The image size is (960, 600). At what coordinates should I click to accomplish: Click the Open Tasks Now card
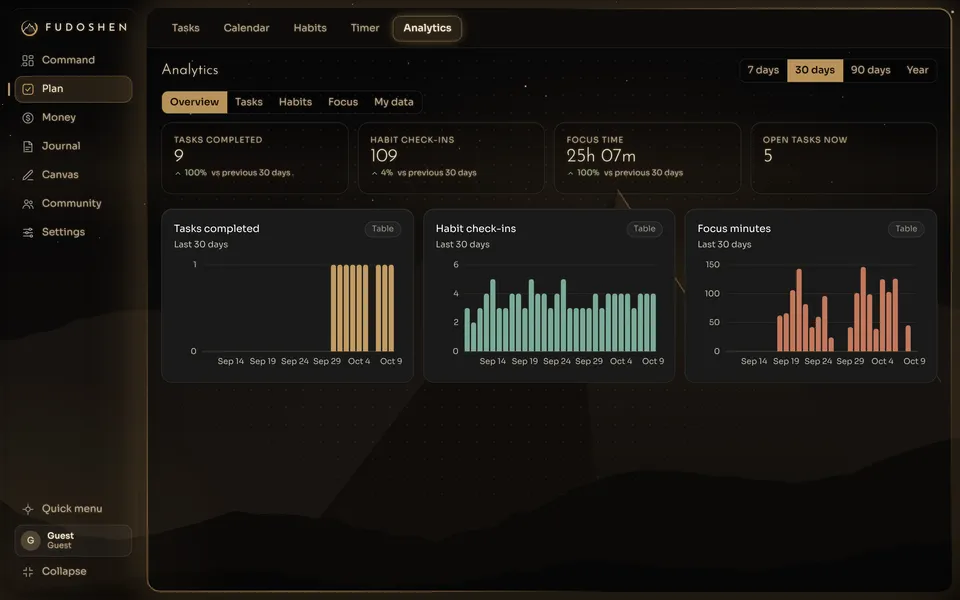coord(844,159)
